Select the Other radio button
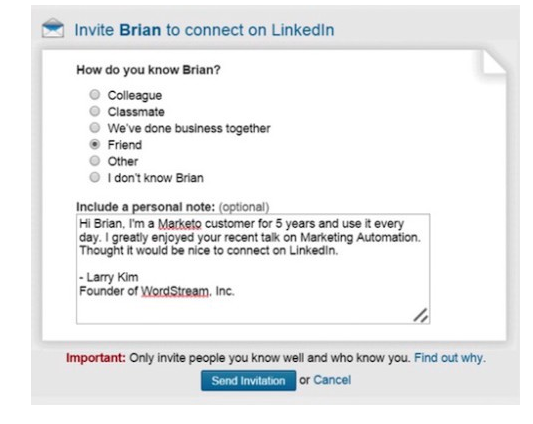 (x=94, y=161)
